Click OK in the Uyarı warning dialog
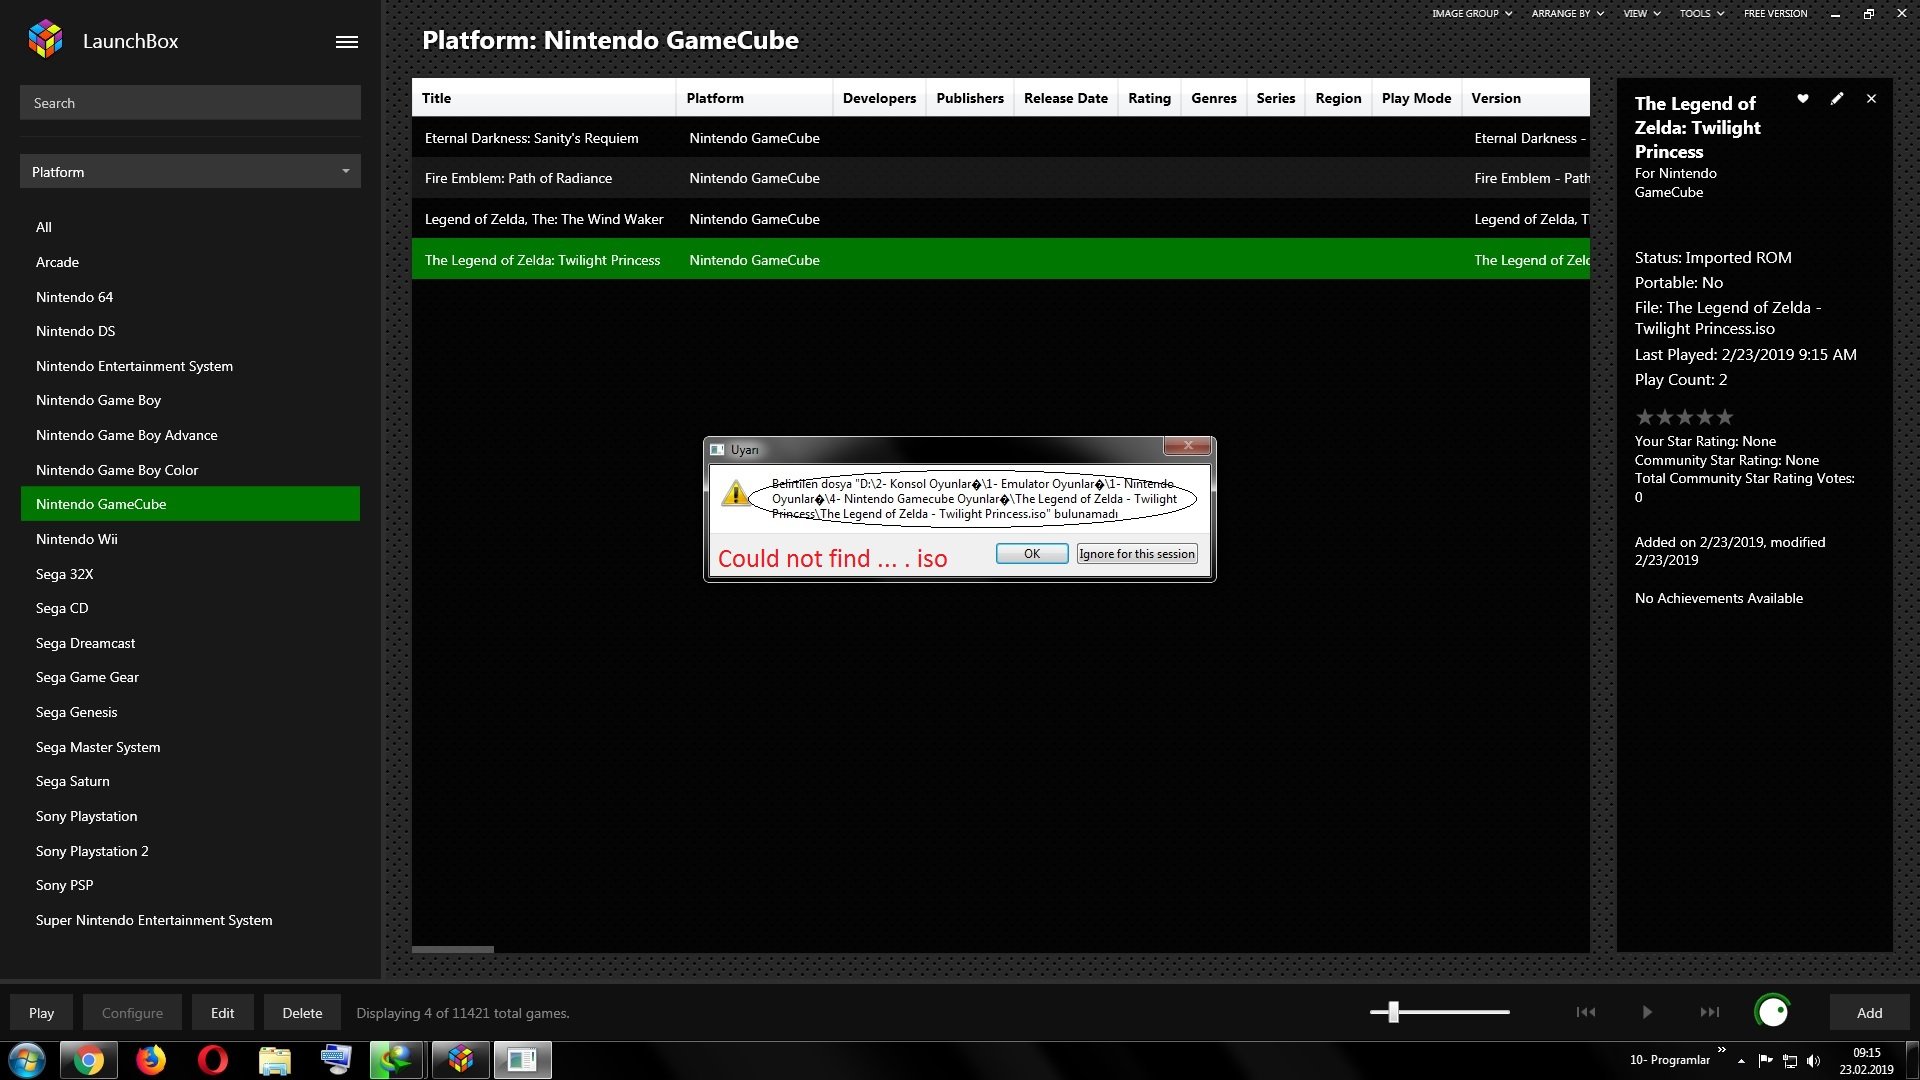This screenshot has width=1920, height=1080. (x=1032, y=554)
